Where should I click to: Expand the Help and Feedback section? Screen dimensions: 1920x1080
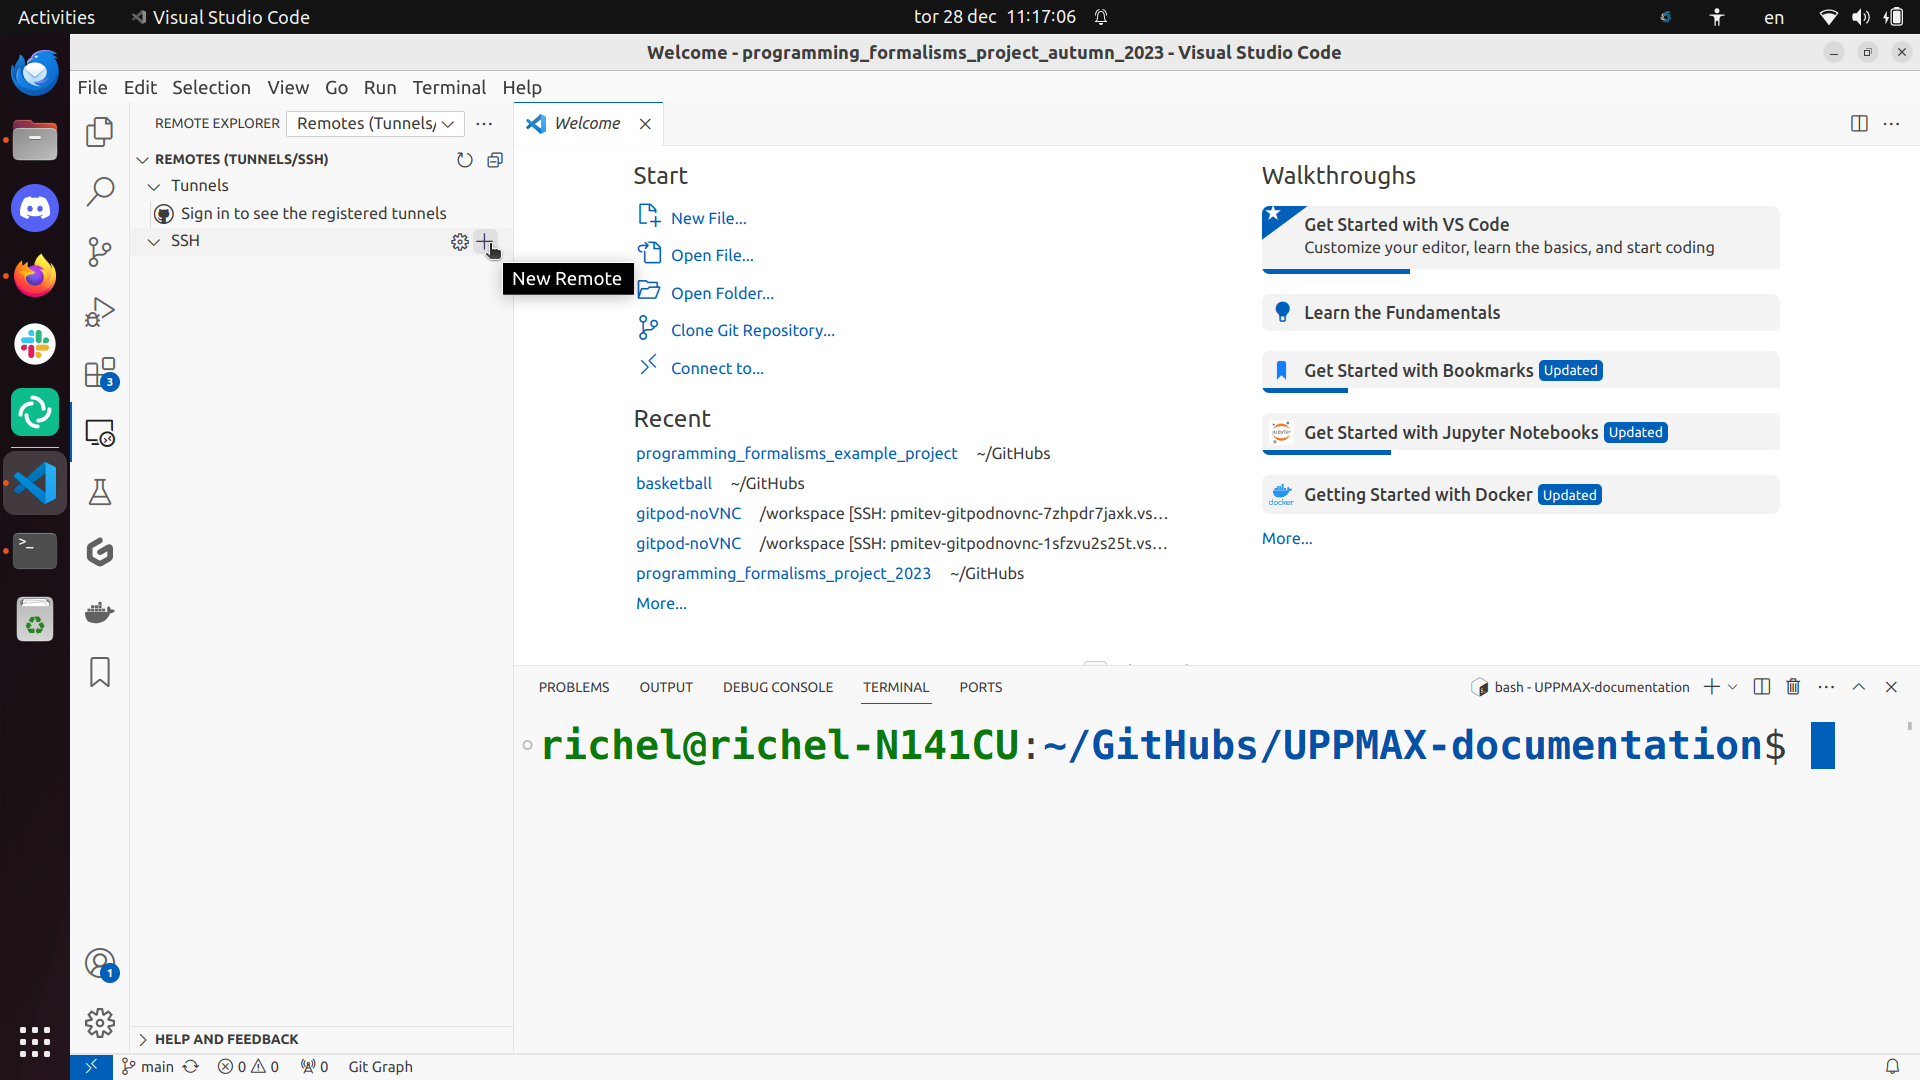[x=228, y=1039]
